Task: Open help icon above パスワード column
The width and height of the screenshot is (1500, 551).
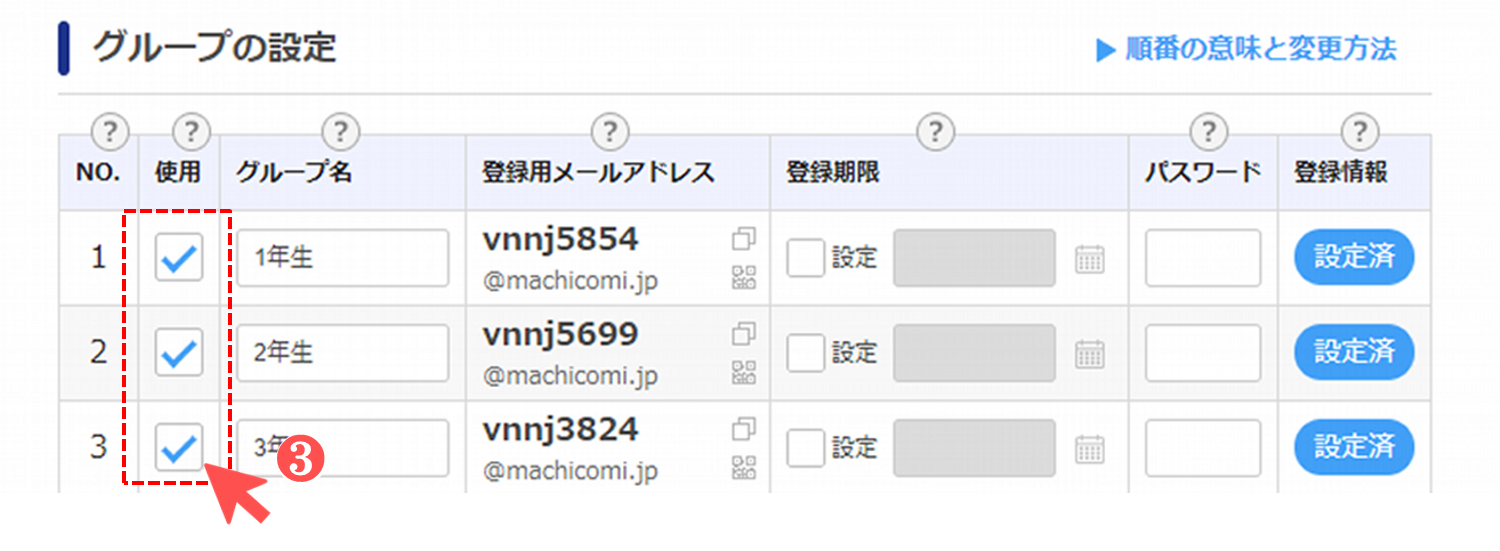Action: coord(1208,130)
